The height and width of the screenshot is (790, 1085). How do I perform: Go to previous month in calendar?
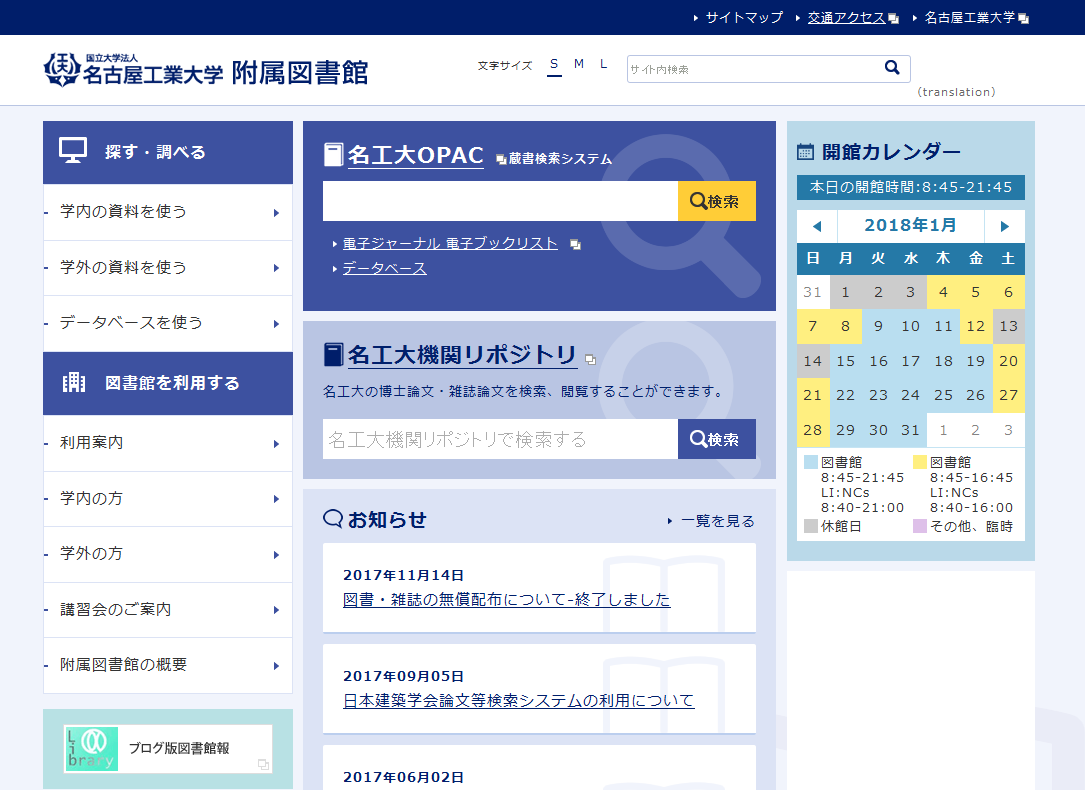coord(817,226)
